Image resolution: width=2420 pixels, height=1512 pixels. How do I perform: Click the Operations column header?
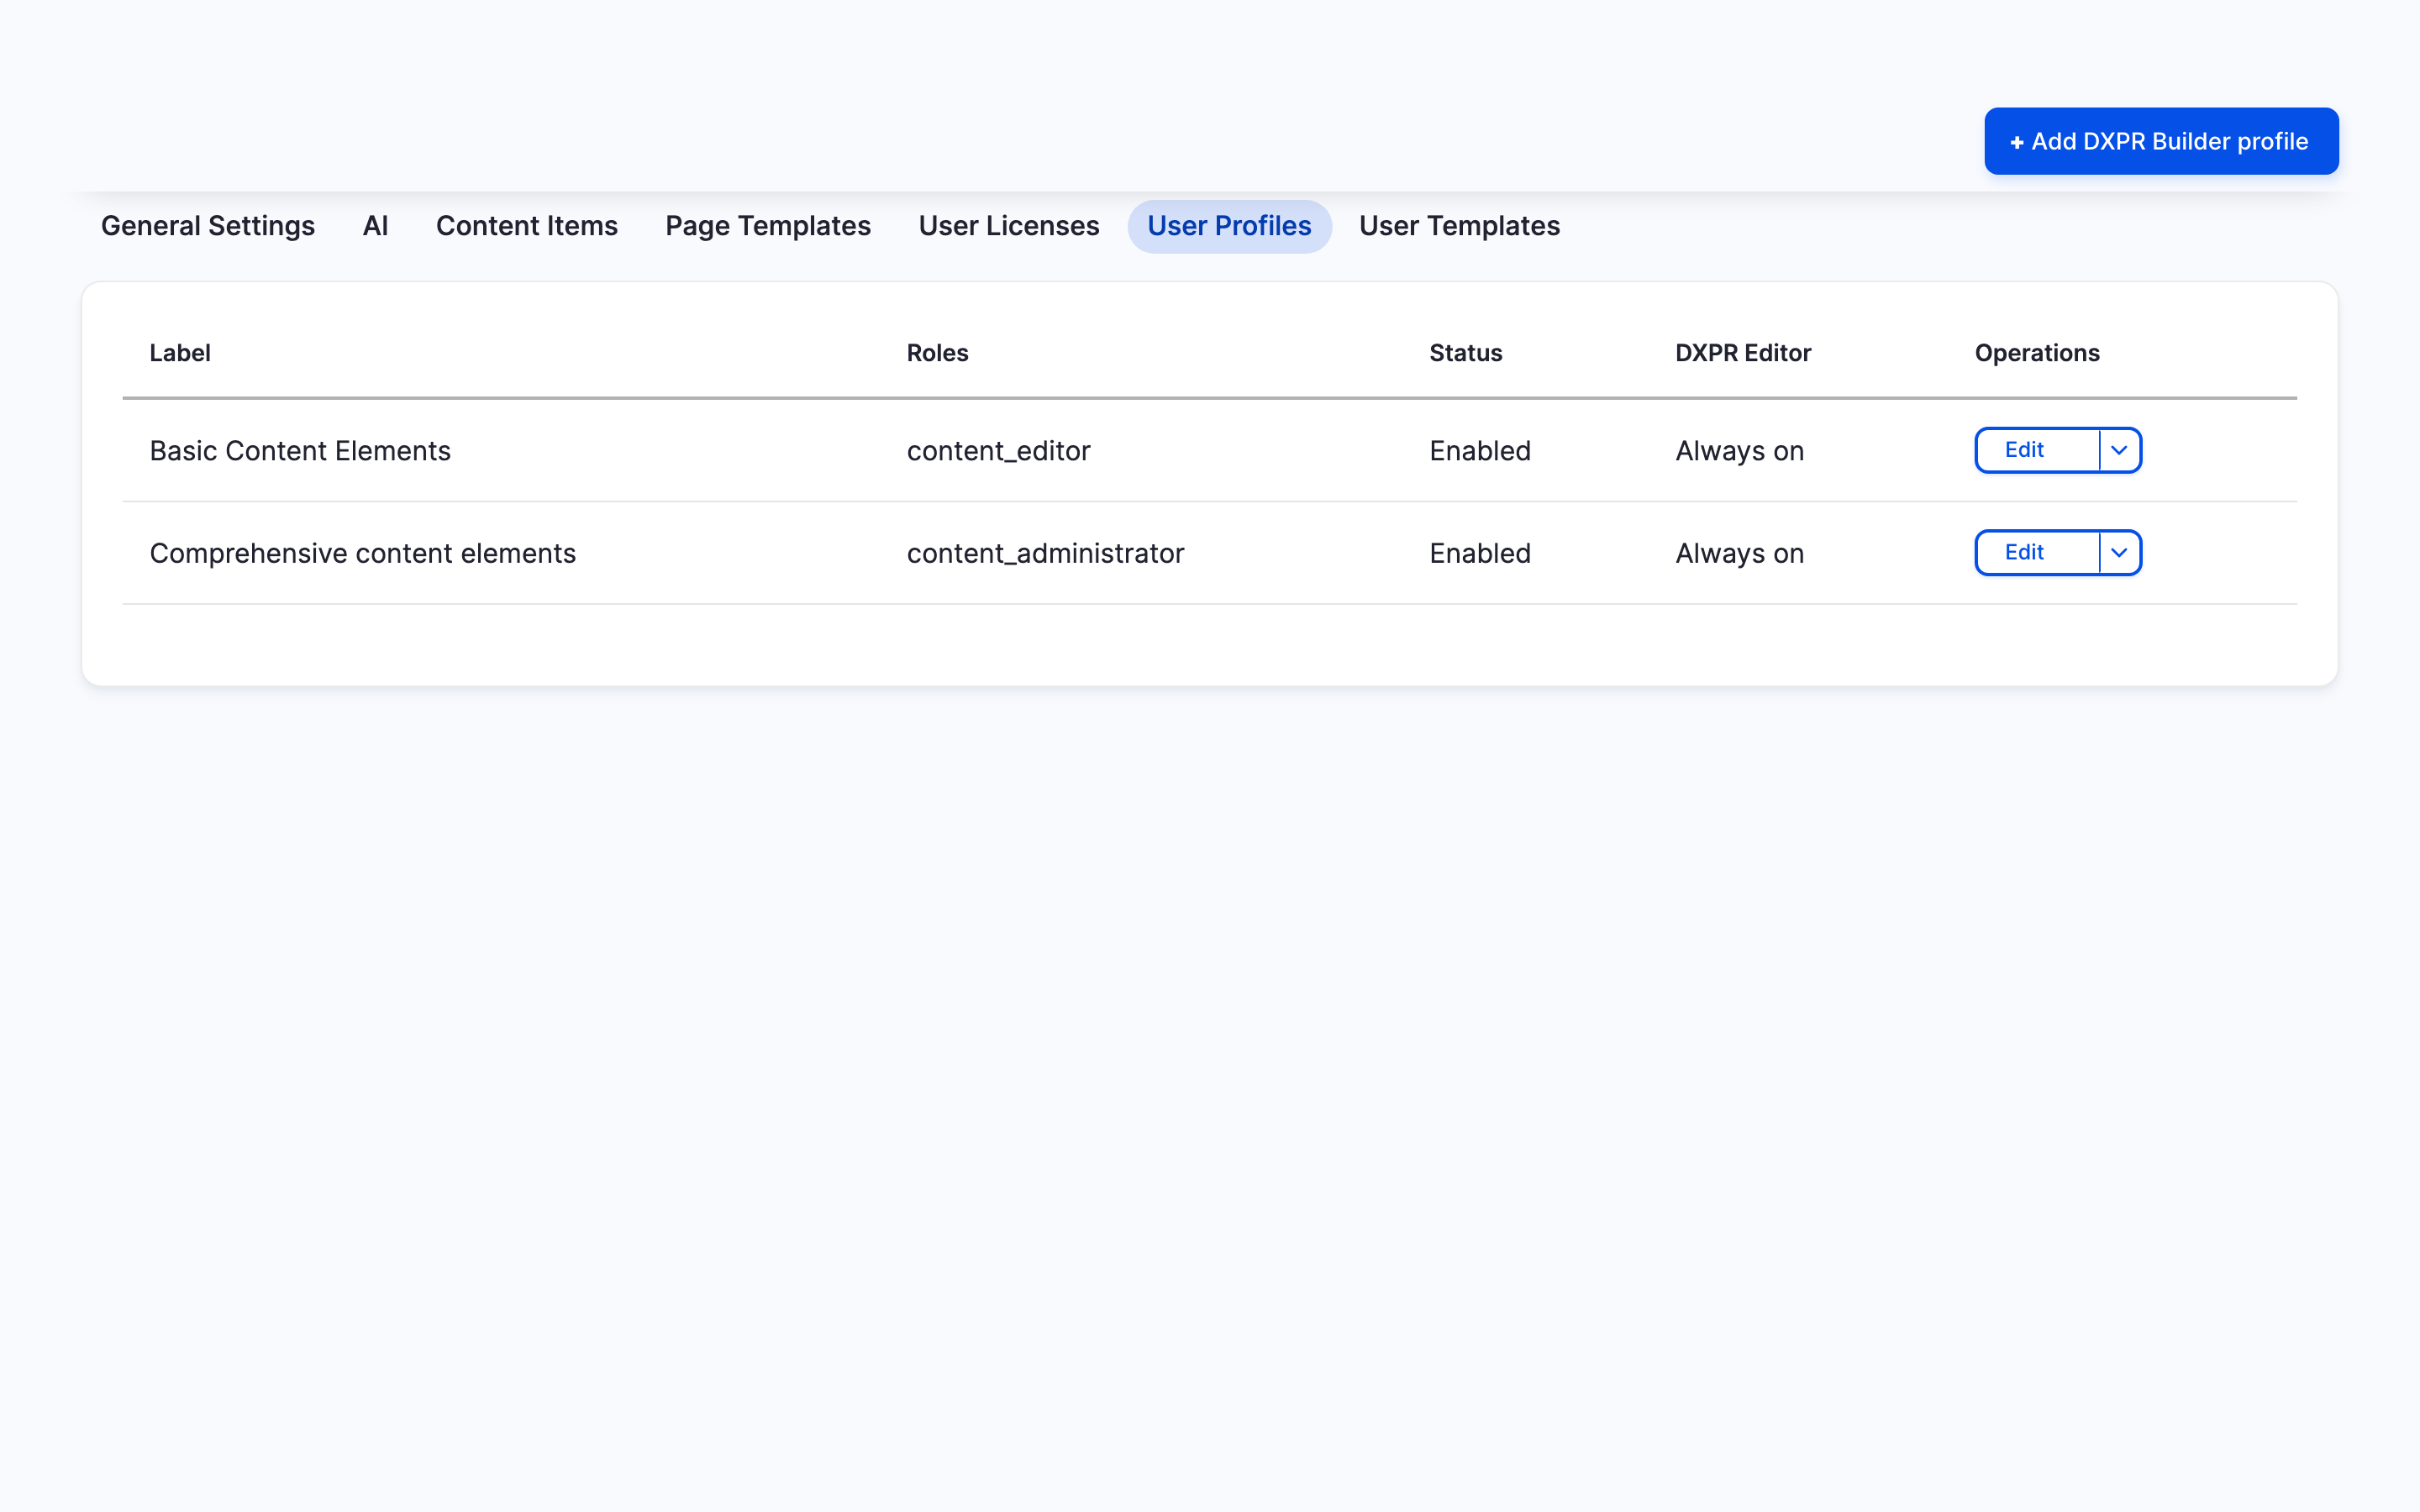click(2037, 353)
